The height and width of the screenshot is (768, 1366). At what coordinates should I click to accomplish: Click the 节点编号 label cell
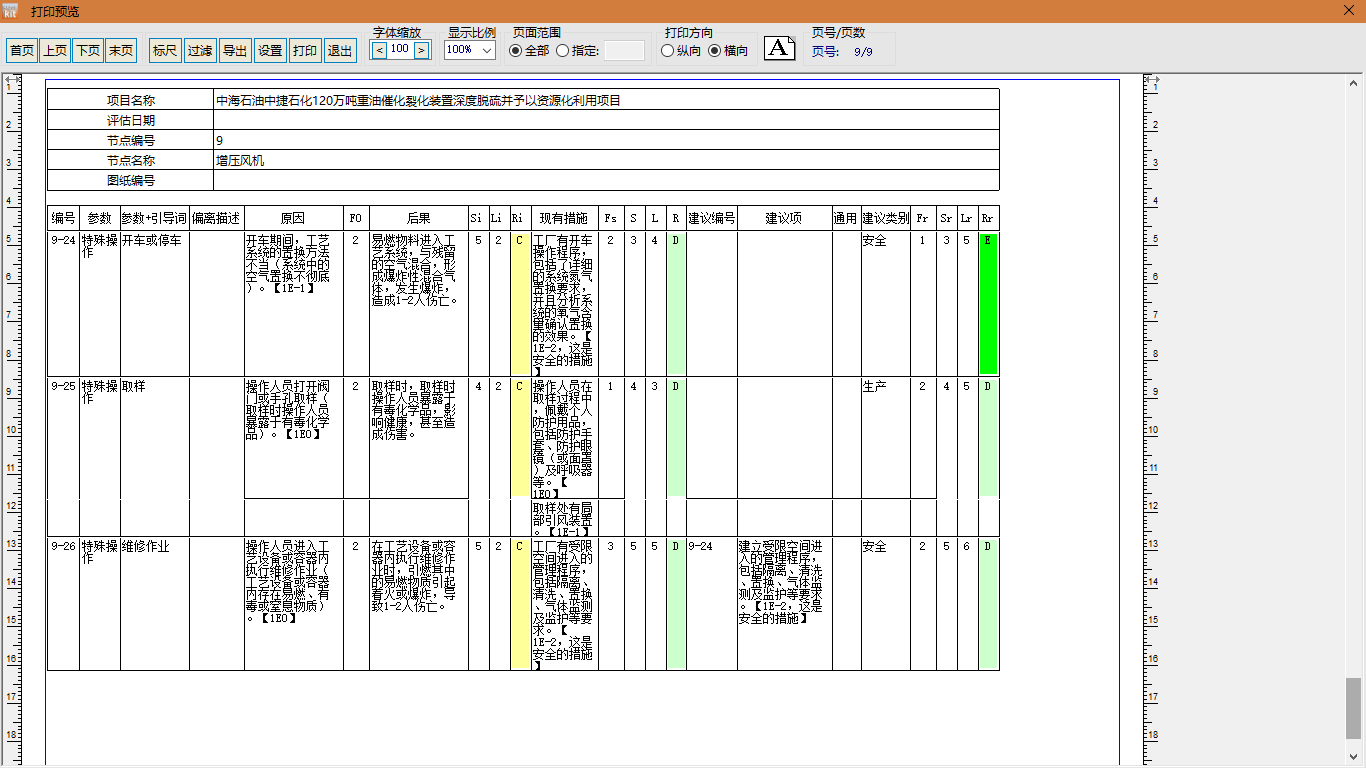tap(130, 140)
